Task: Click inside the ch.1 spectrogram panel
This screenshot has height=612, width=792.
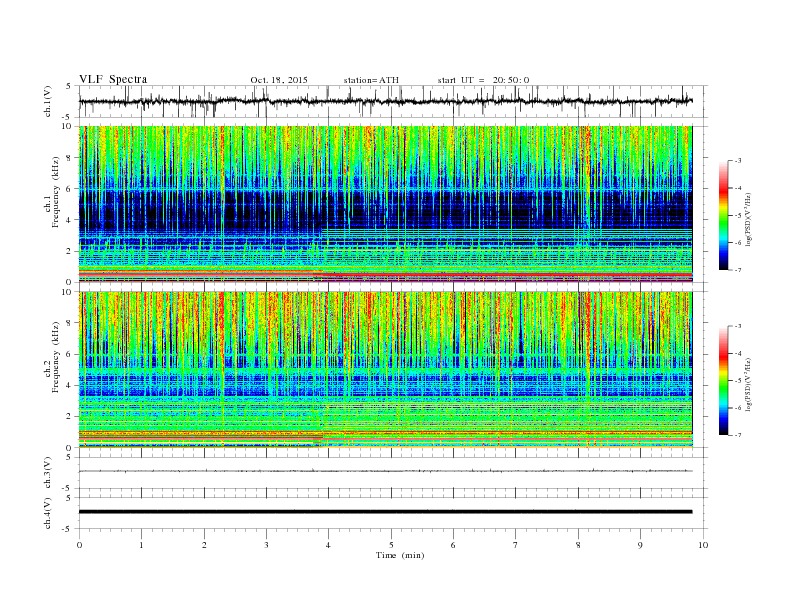Action: [386, 204]
